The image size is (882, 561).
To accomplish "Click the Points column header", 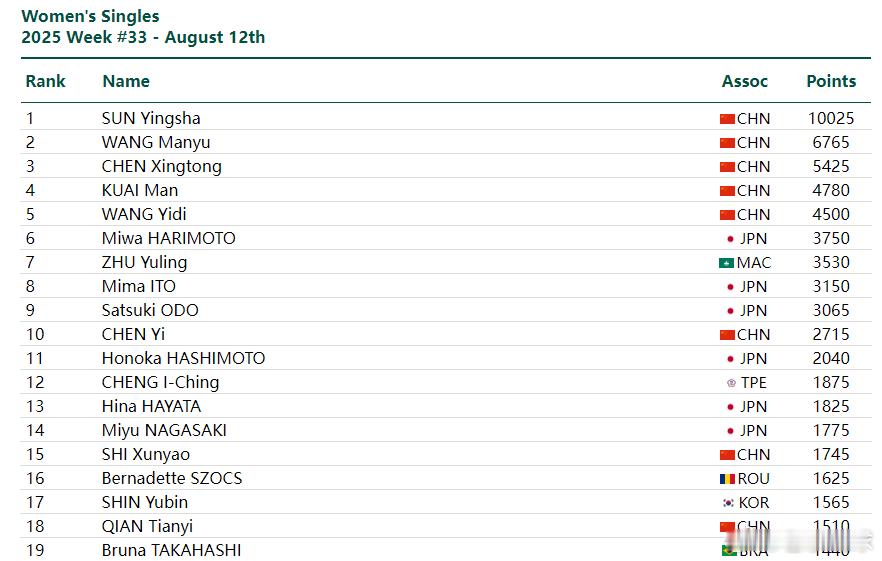I will (831, 81).
